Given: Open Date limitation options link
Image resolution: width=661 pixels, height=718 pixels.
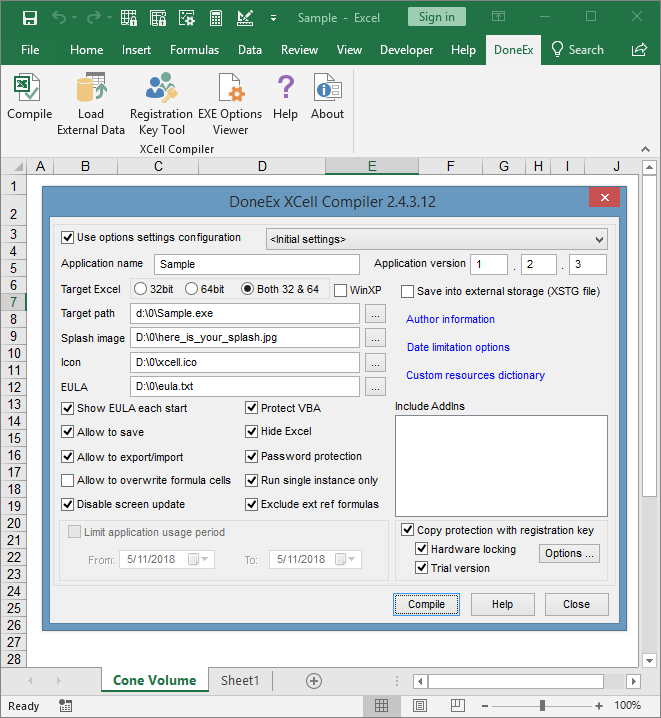Looking at the screenshot, I should pyautogui.click(x=458, y=347).
